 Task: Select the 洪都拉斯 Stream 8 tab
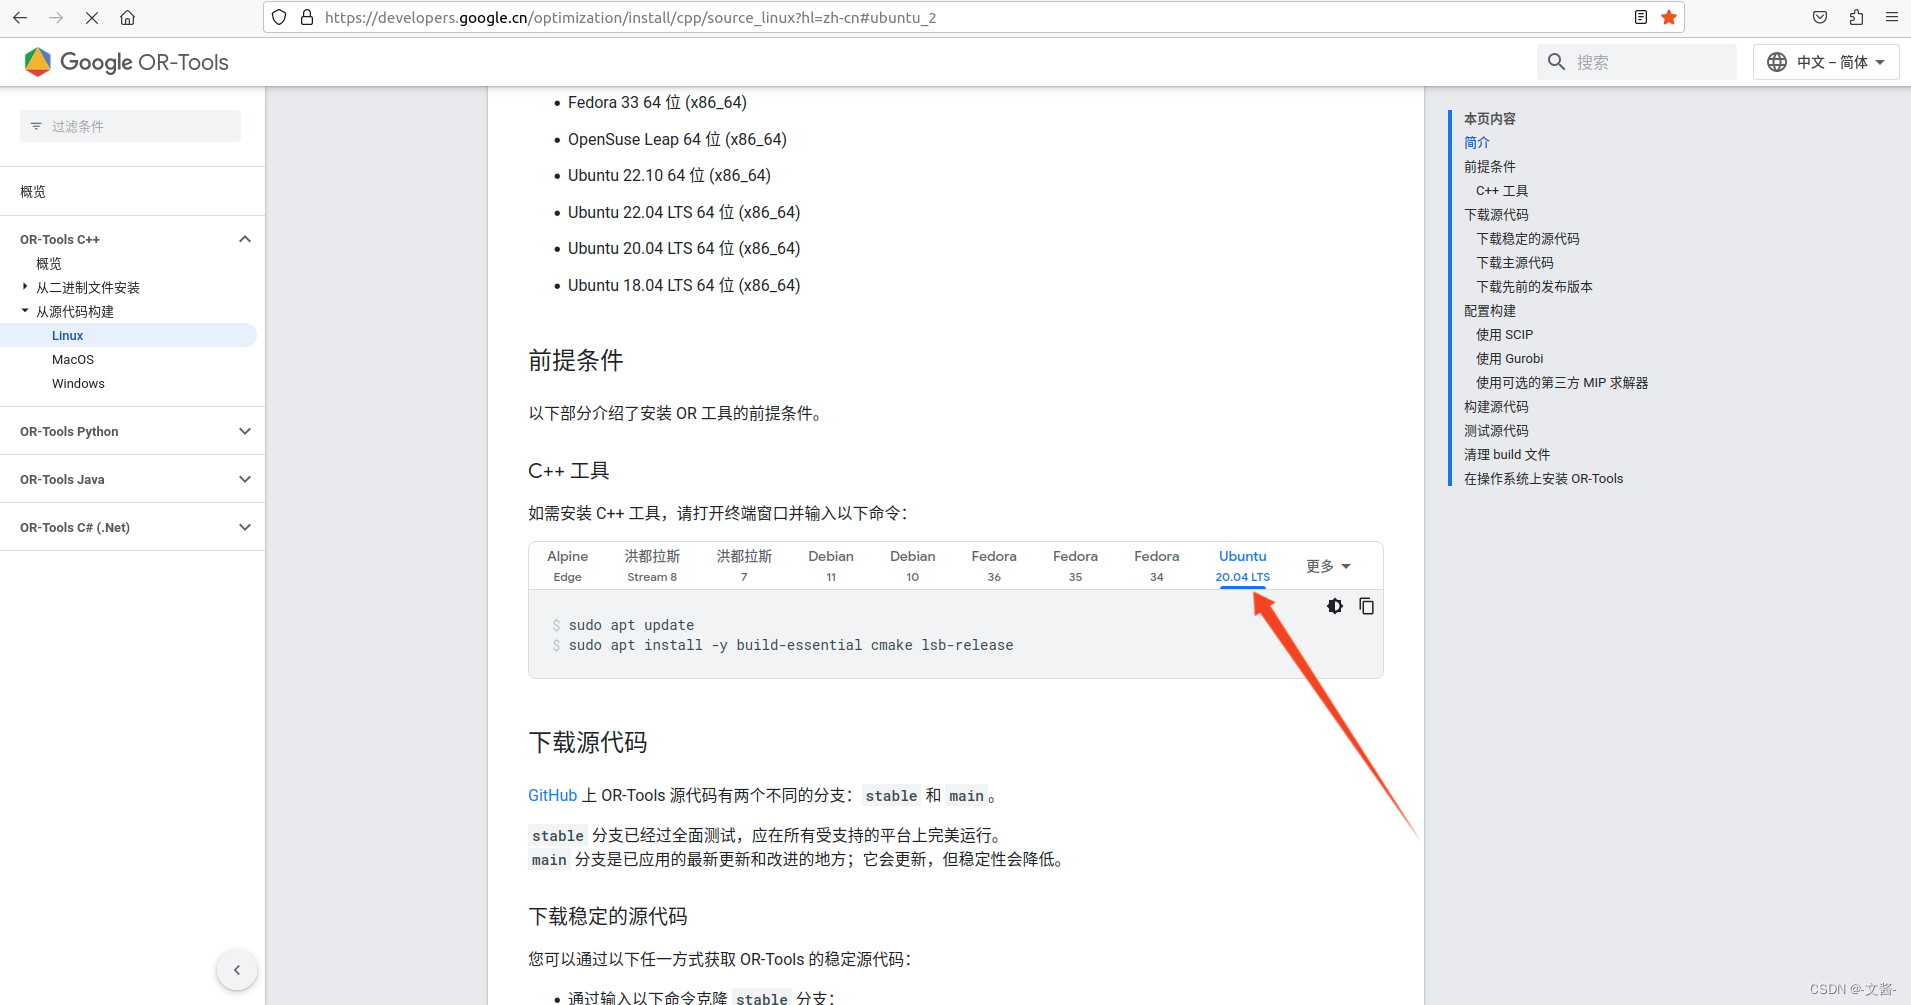652,565
